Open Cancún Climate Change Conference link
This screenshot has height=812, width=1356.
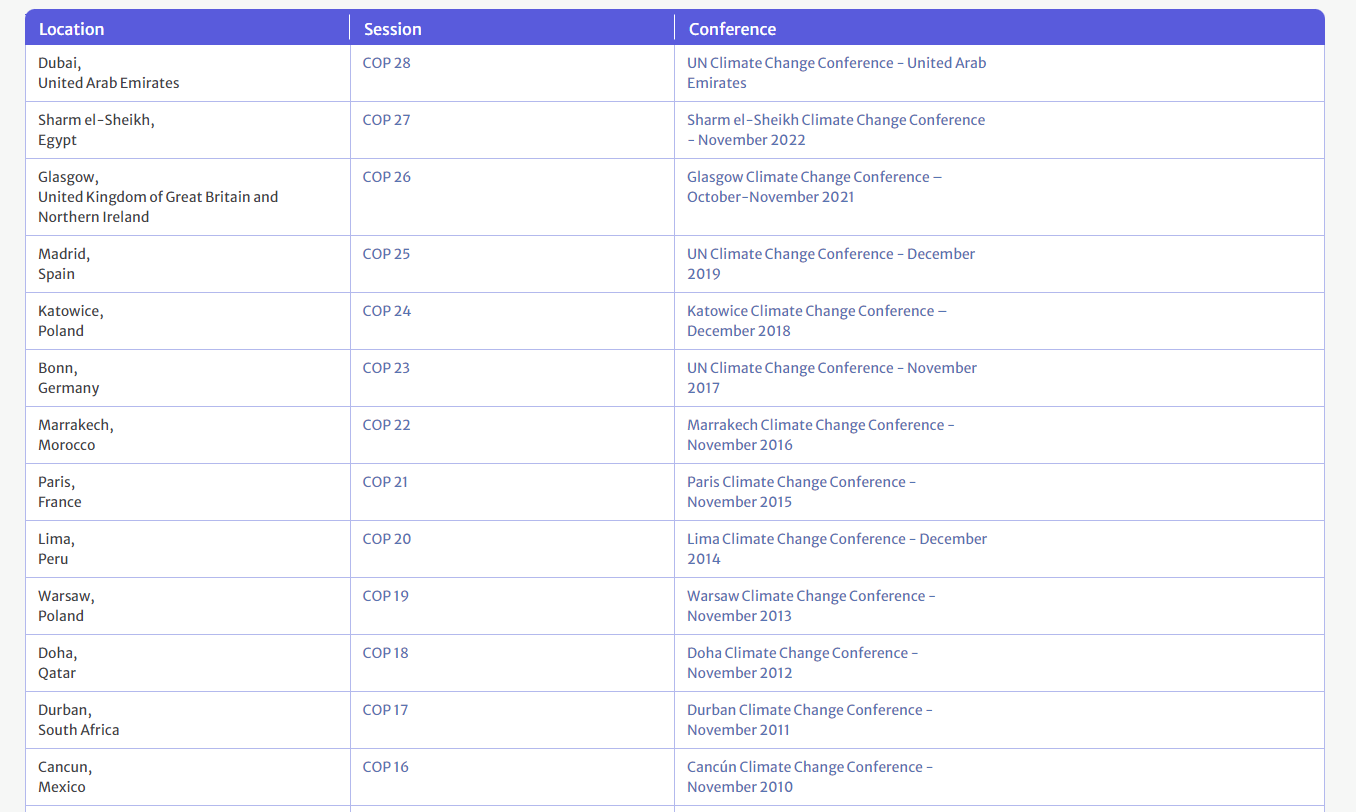(810, 777)
